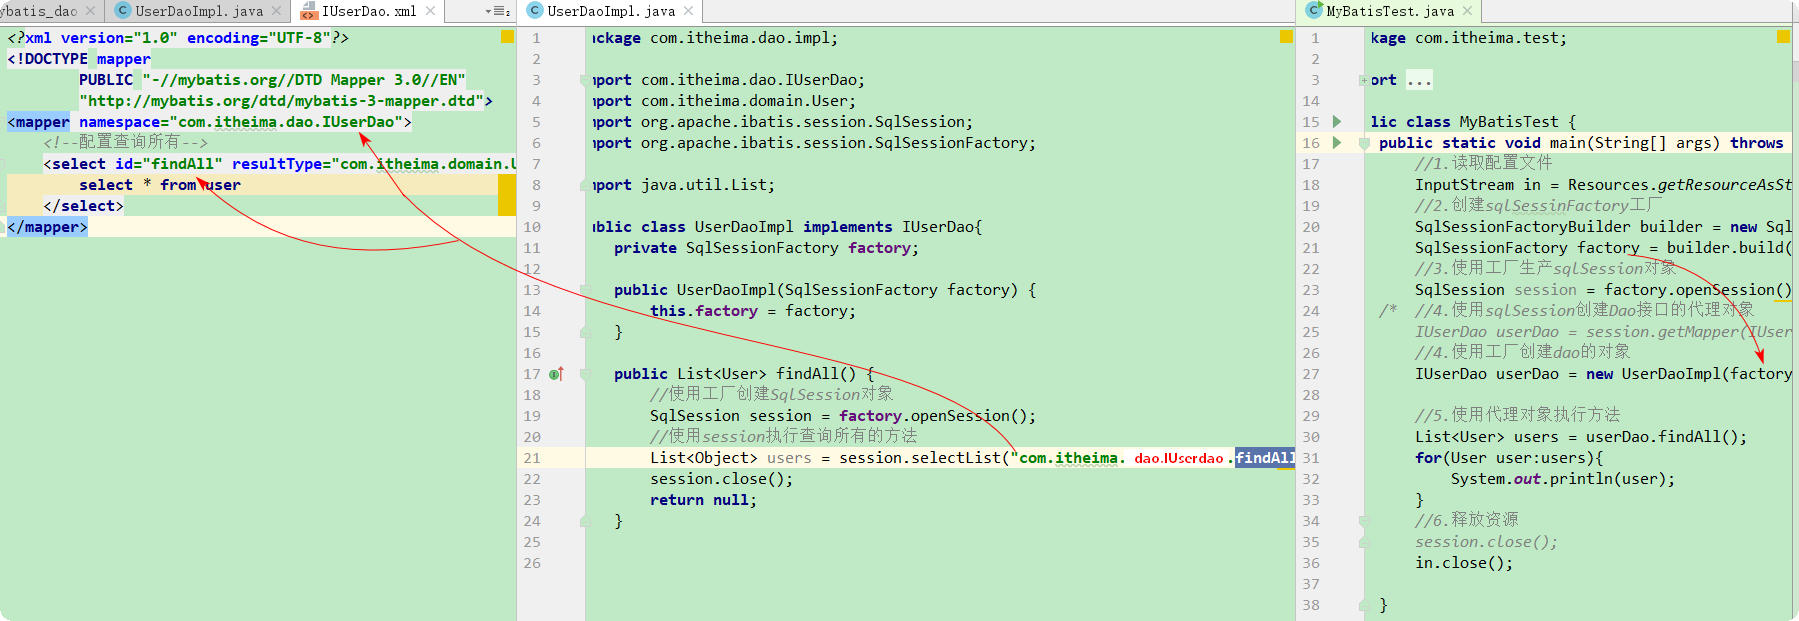Close the IUserDao.xml tab
This screenshot has height=621, width=1799.
430,11
